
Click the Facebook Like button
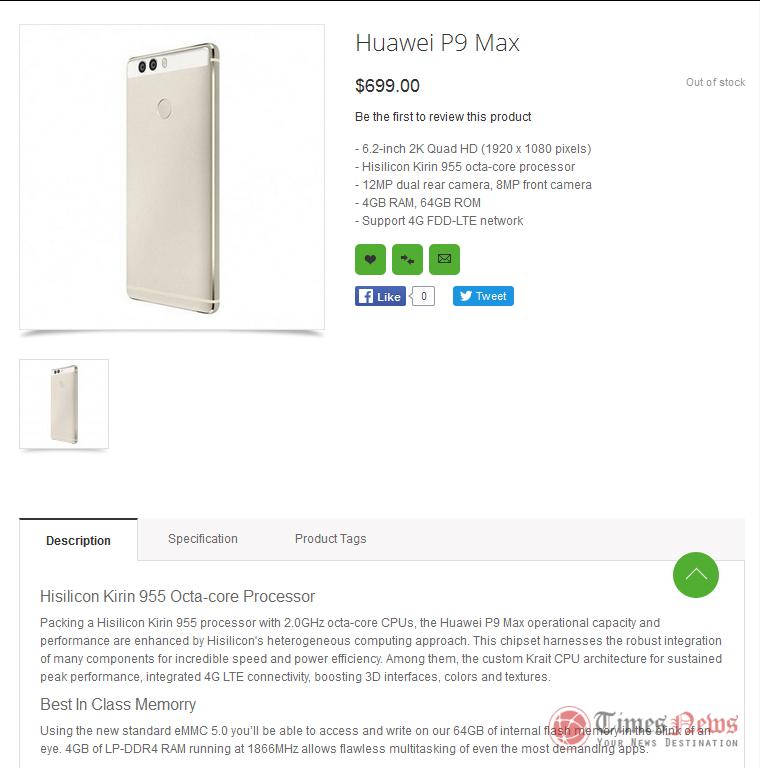(380, 296)
